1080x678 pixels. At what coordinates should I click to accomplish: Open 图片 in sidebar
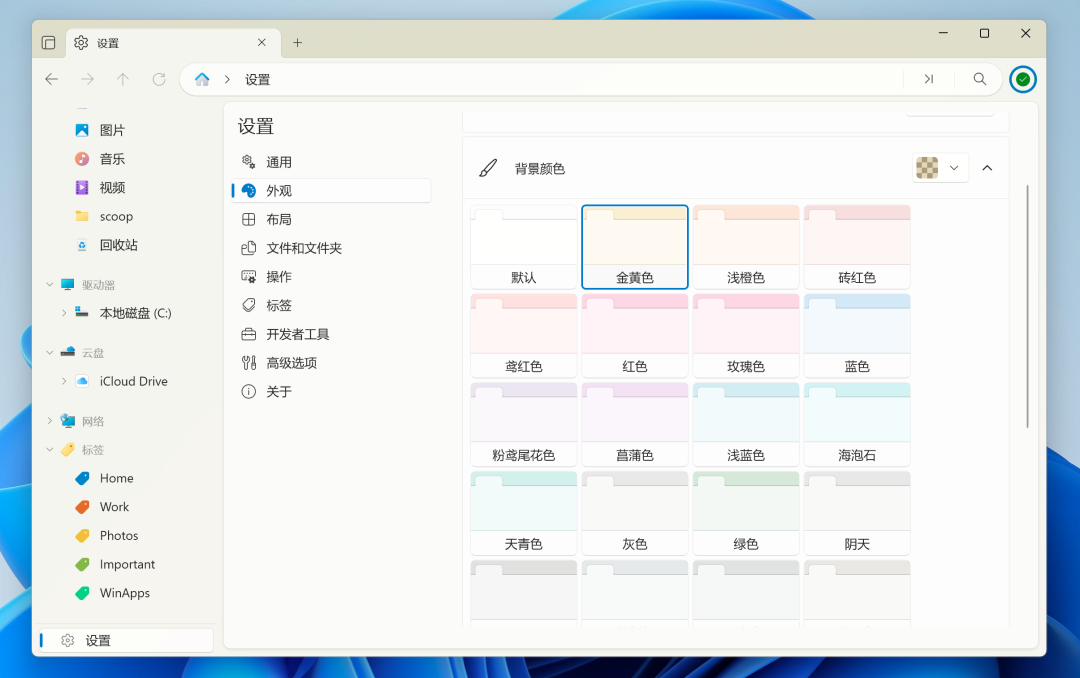pyautogui.click(x=127, y=130)
